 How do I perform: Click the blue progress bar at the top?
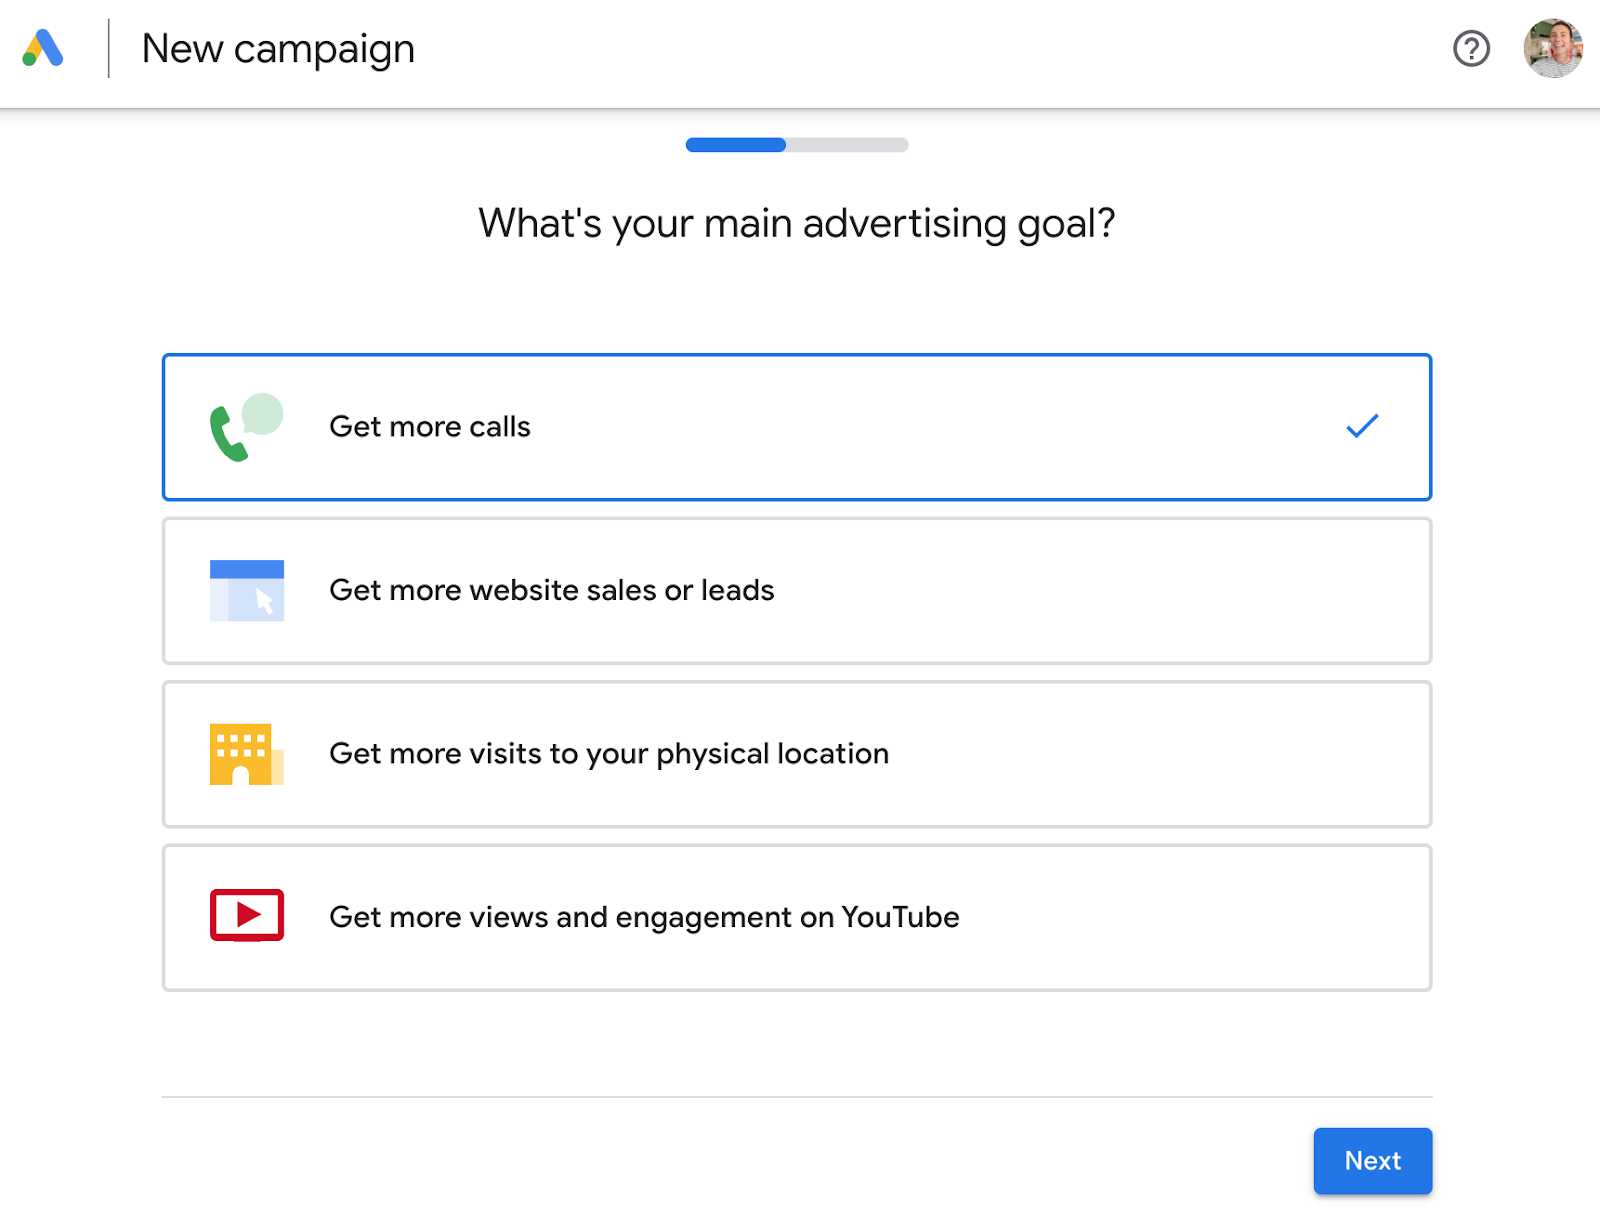[735, 145]
